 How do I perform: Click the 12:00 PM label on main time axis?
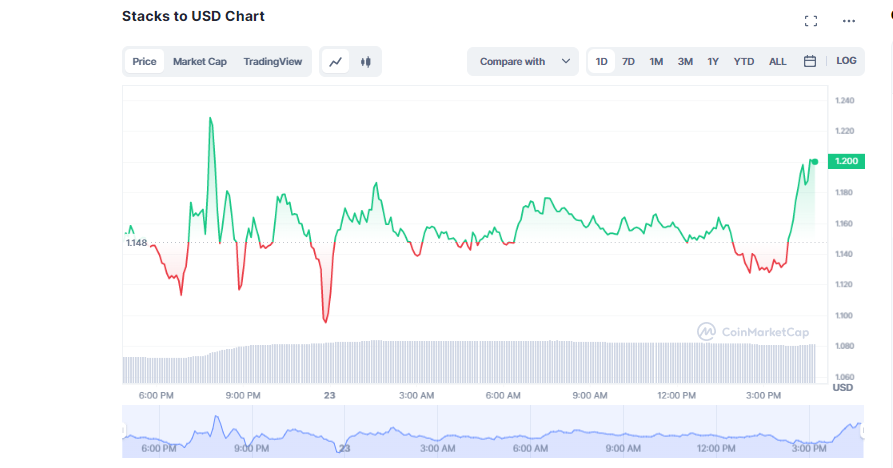(677, 395)
